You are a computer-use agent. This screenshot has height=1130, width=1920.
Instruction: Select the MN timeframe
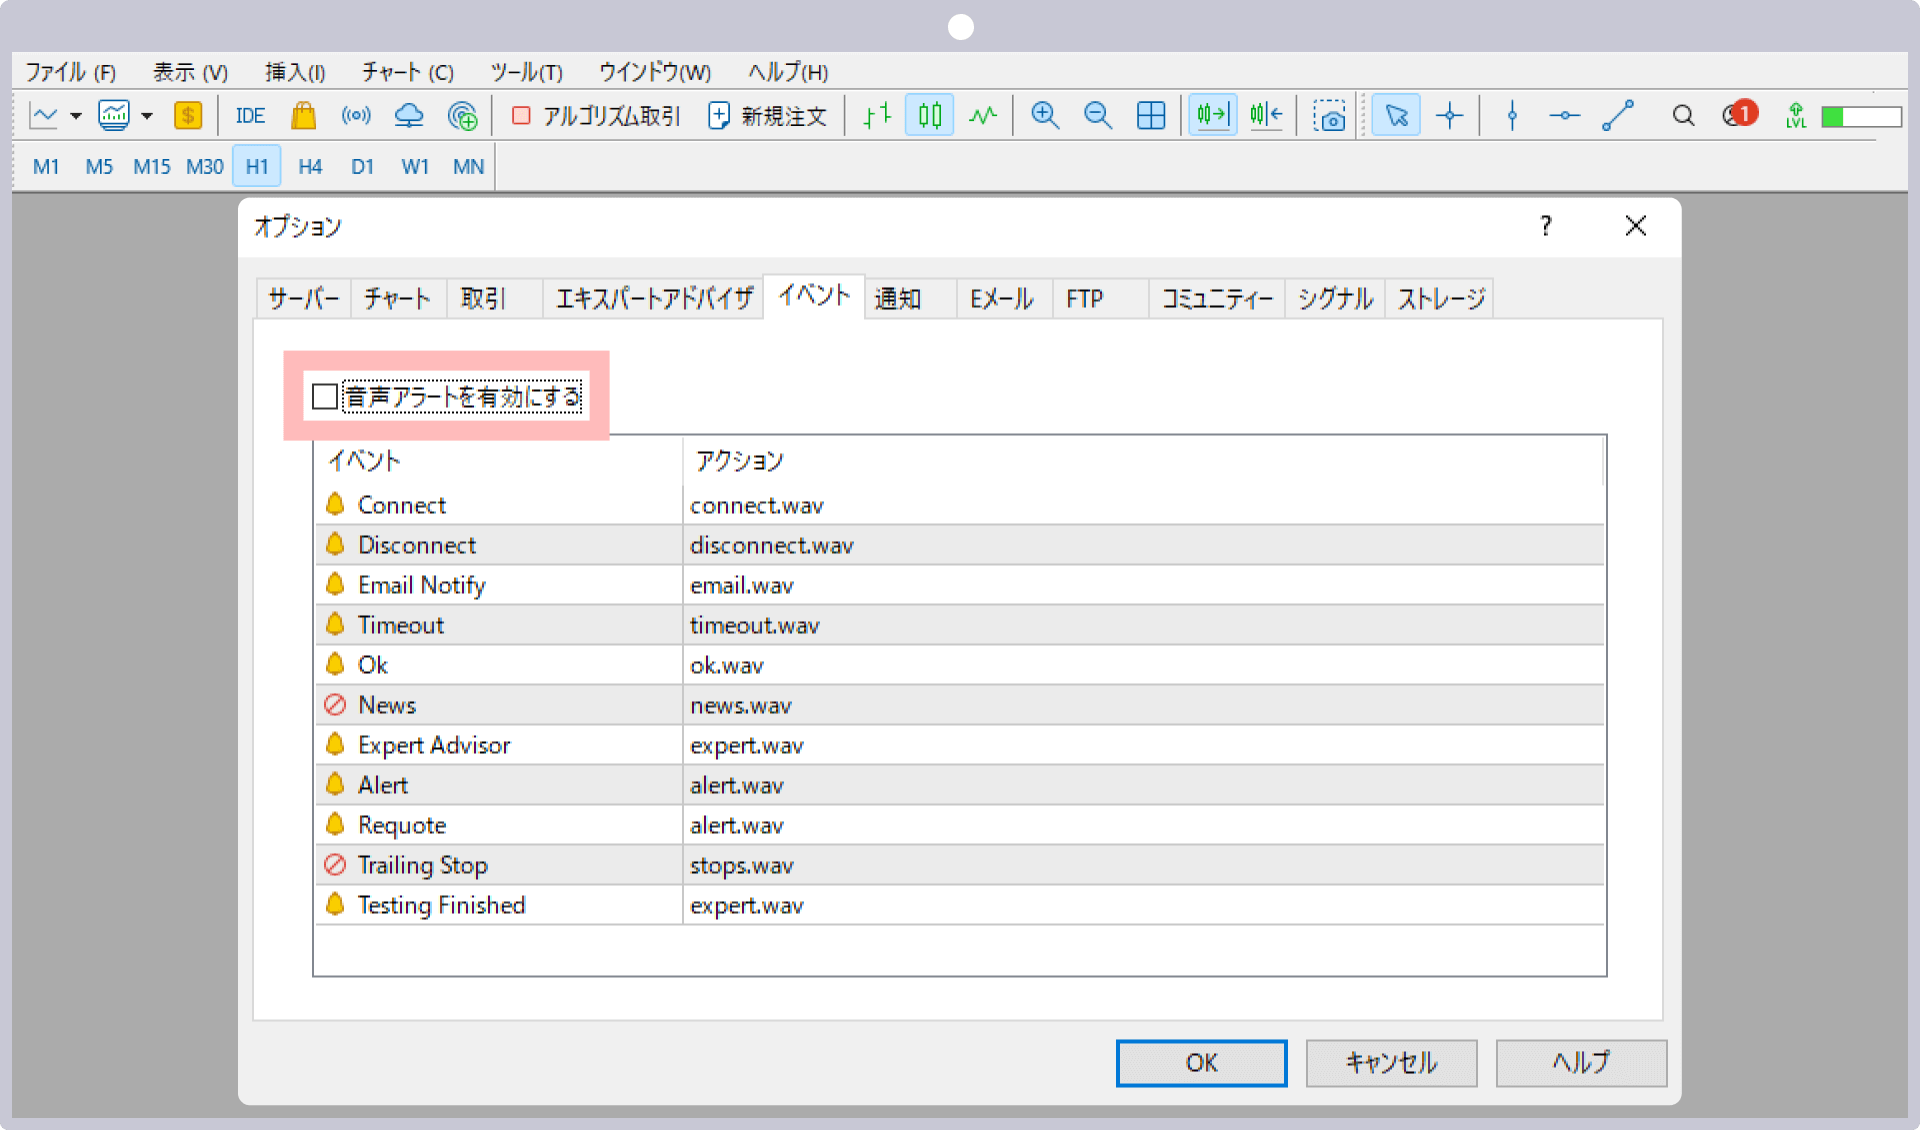[x=468, y=167]
